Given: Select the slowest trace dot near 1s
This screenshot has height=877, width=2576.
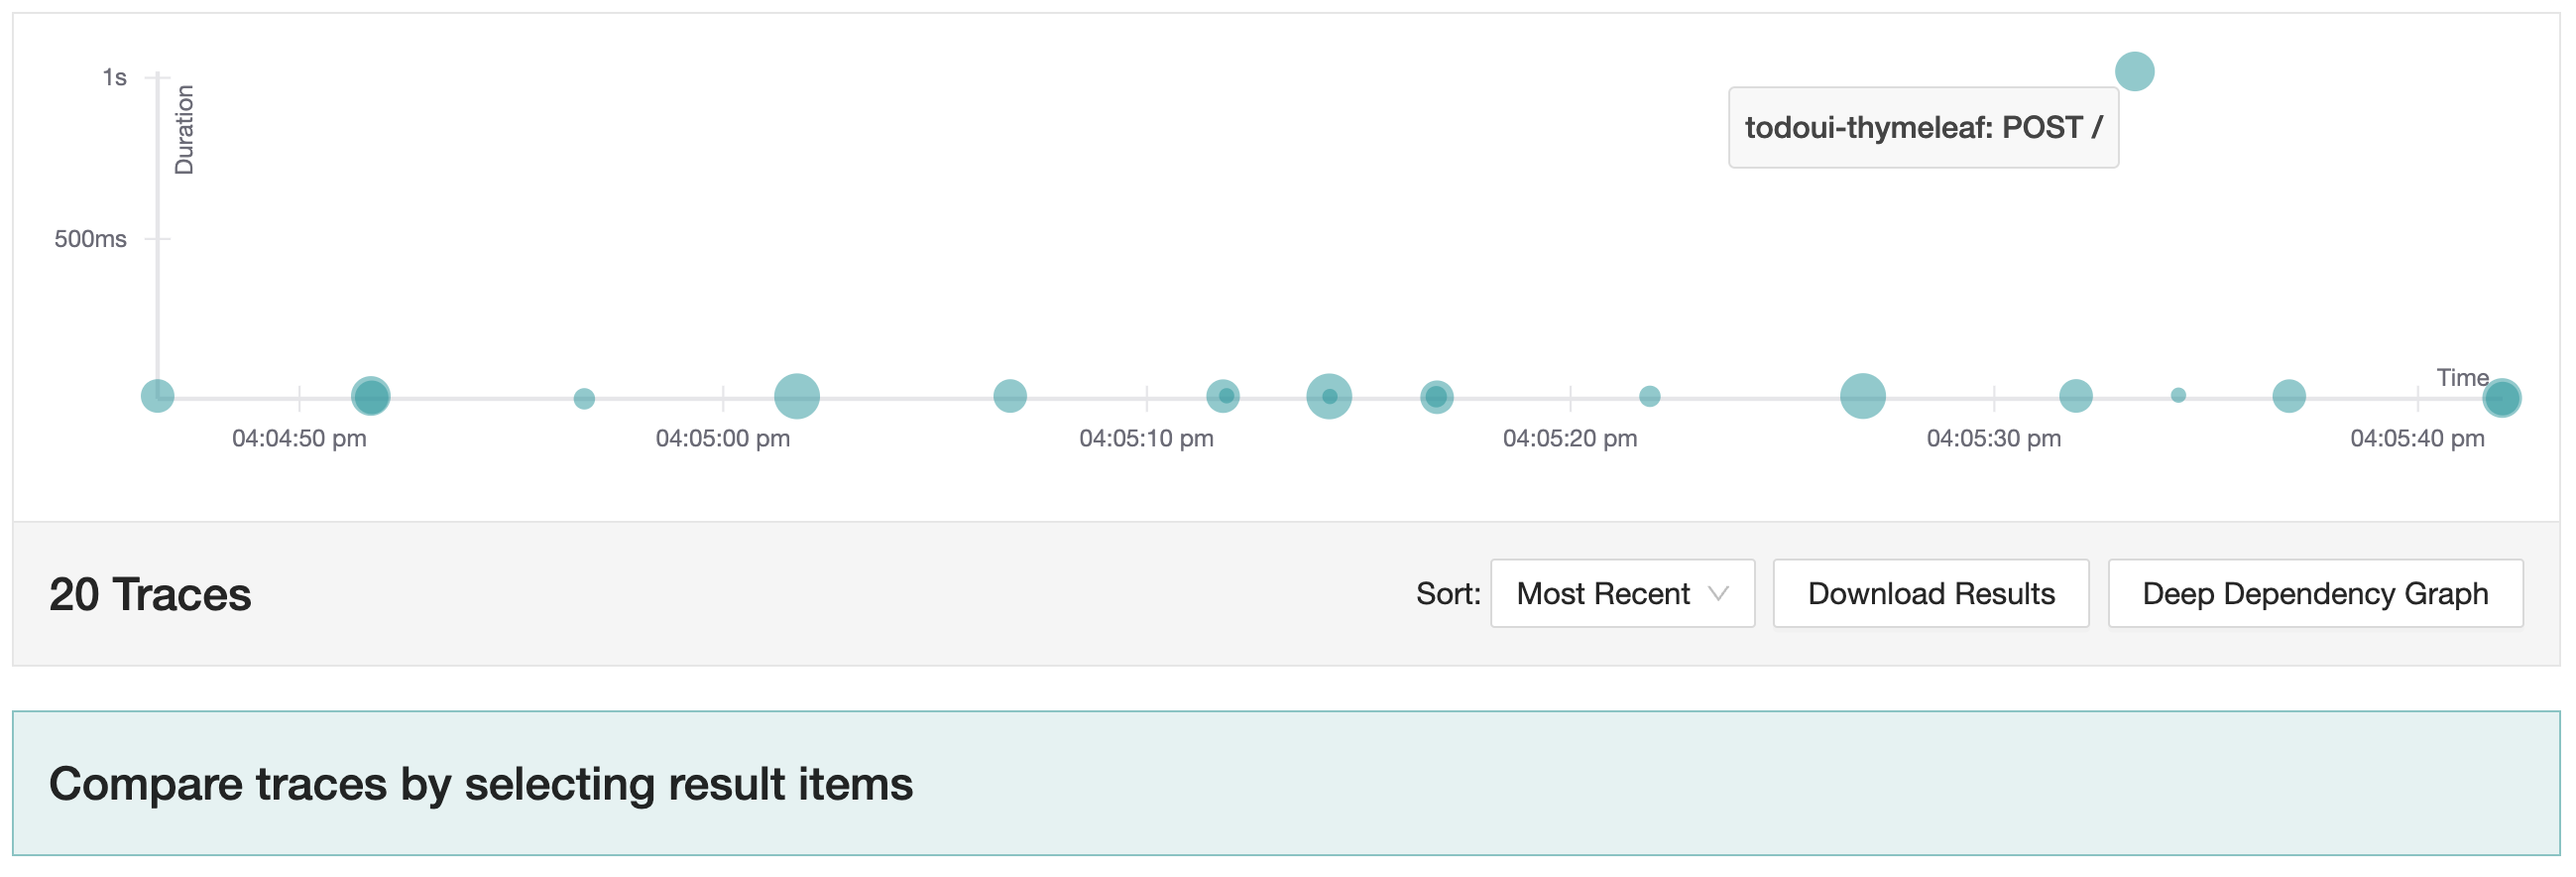Looking at the screenshot, I should coord(2134,71).
